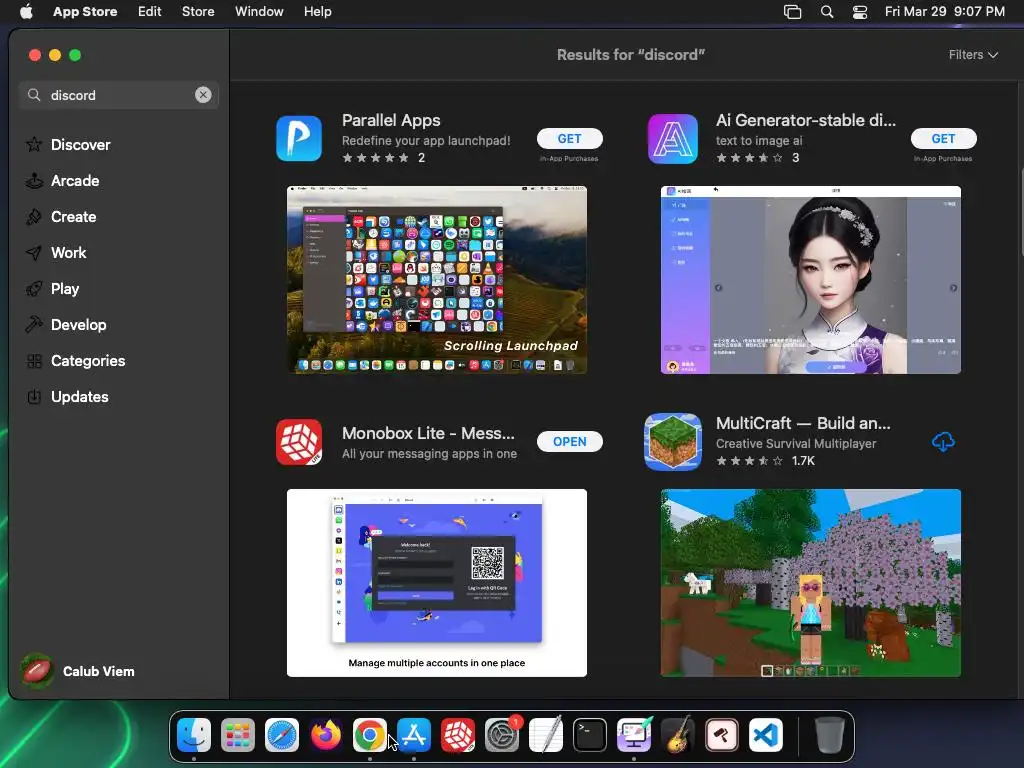Click Stage Manager icon in menu bar
1024x768 pixels.
(x=792, y=12)
